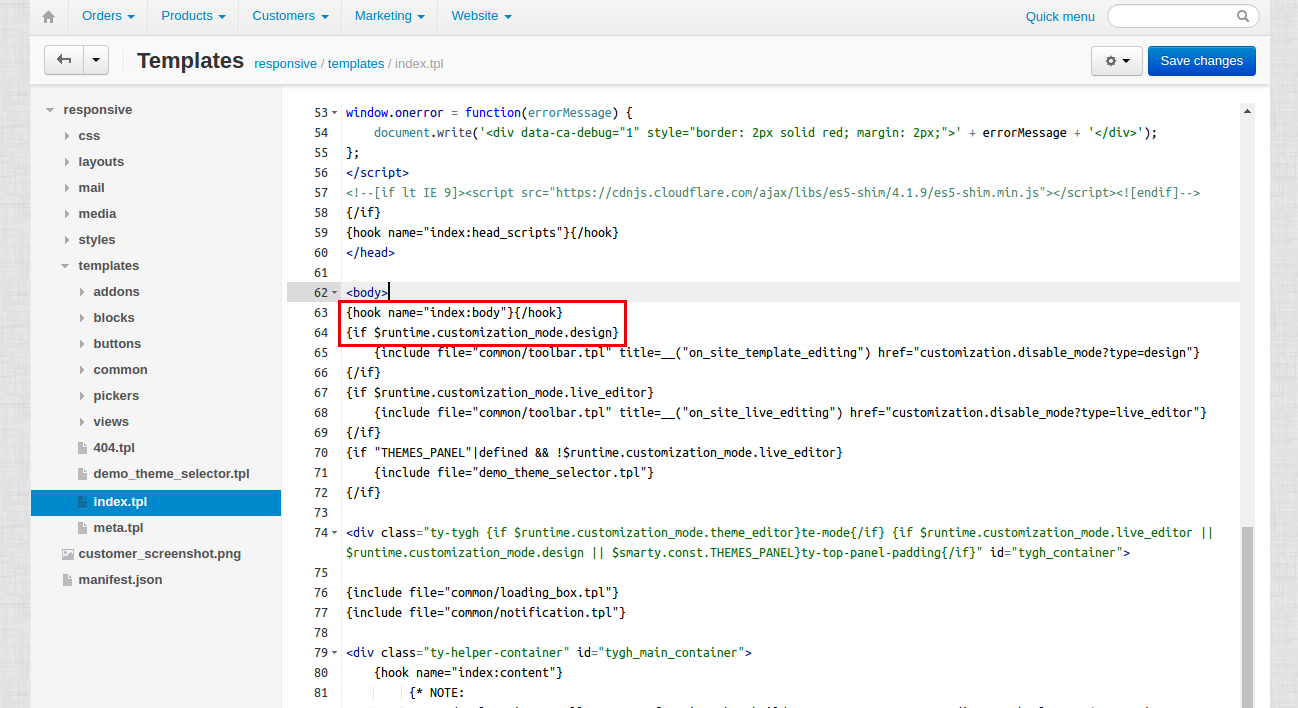Expand the styles folder arrow

point(66,240)
